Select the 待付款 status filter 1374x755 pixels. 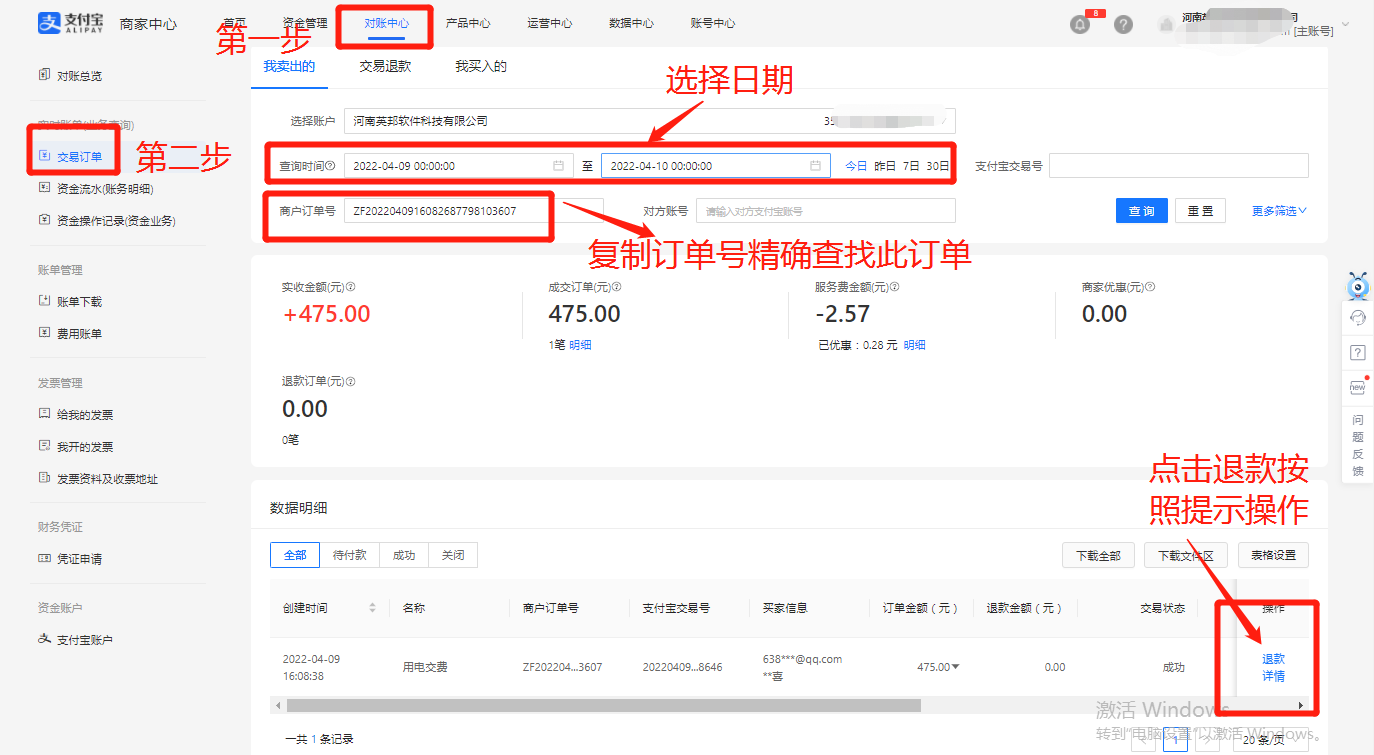click(x=350, y=555)
